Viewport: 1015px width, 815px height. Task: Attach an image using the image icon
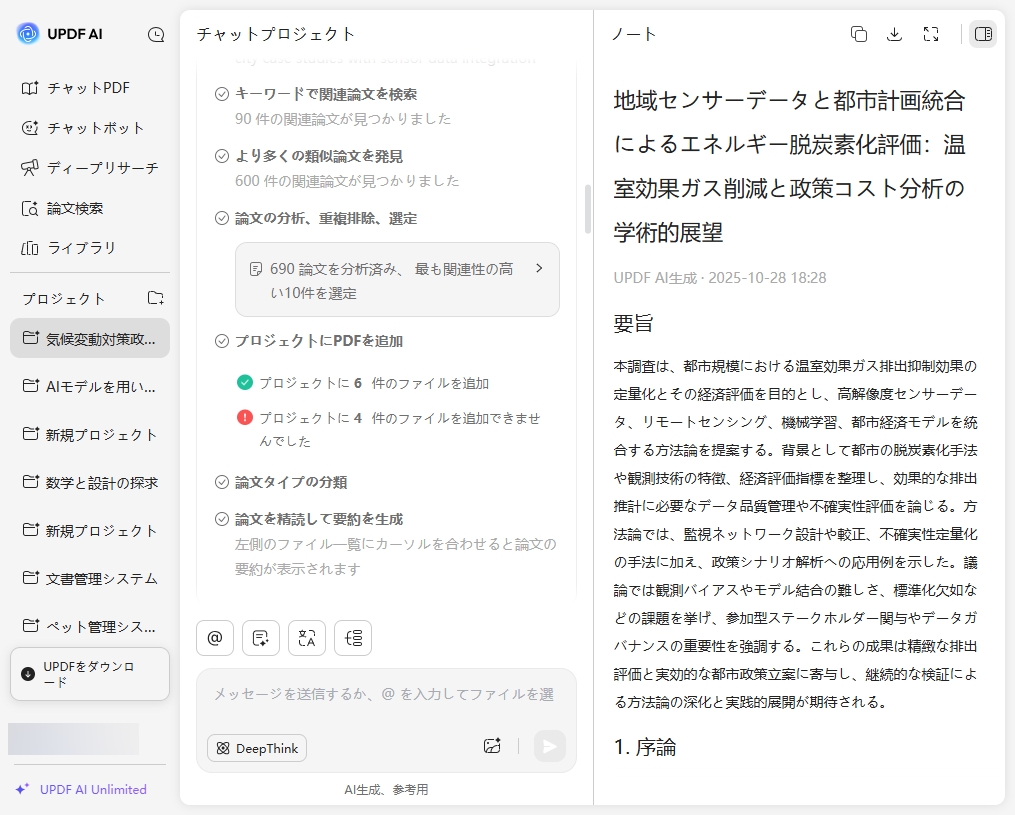[491, 746]
